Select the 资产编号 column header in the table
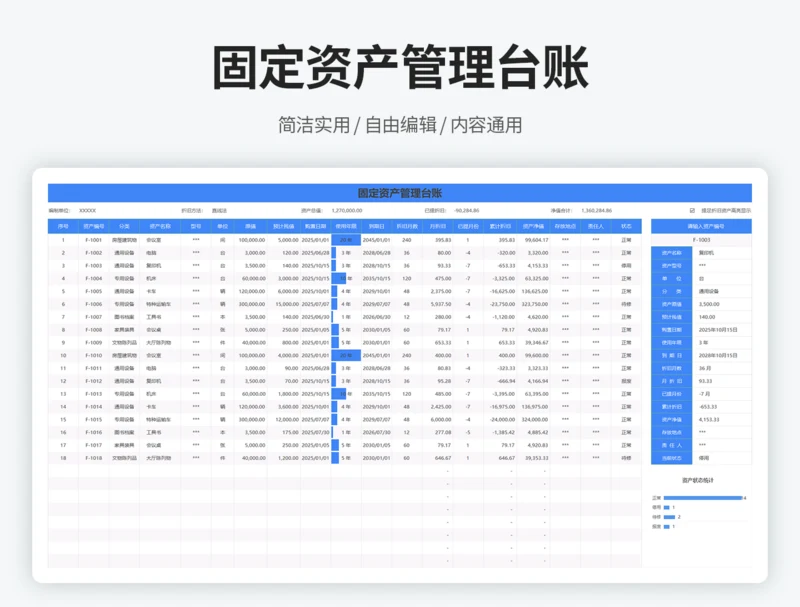 click(x=93, y=226)
